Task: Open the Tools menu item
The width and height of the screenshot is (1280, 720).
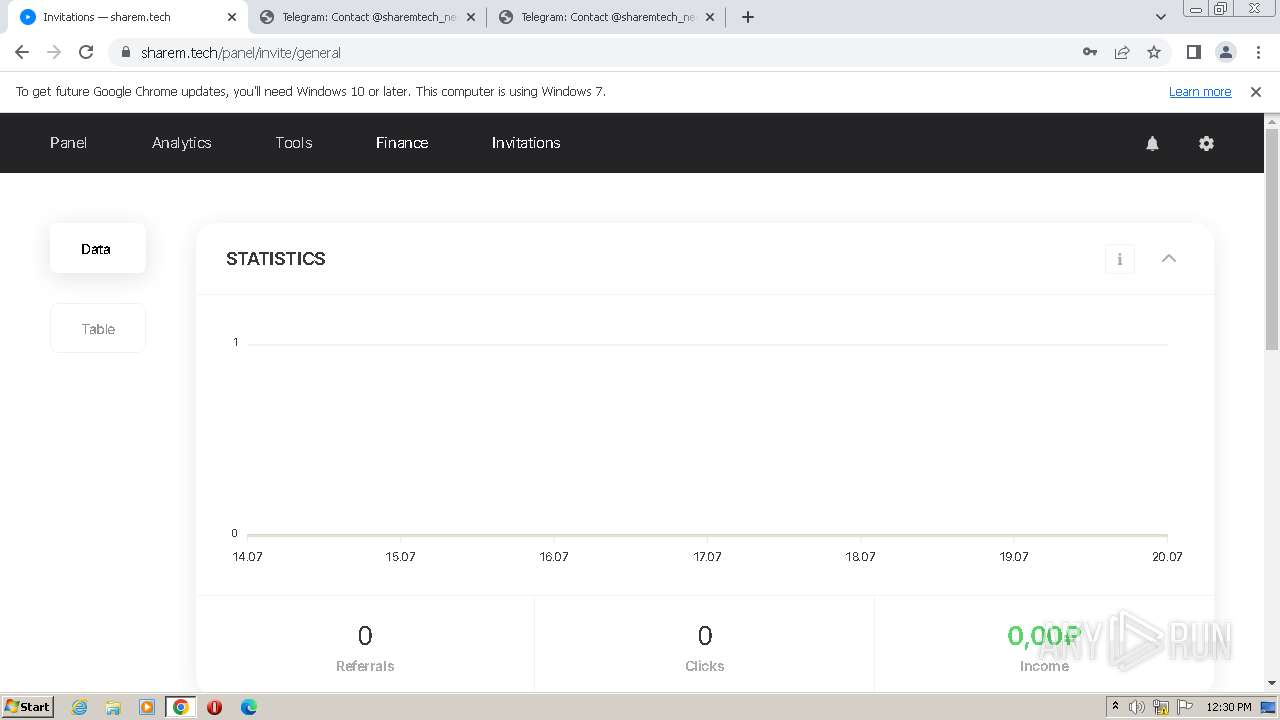Action: click(294, 143)
